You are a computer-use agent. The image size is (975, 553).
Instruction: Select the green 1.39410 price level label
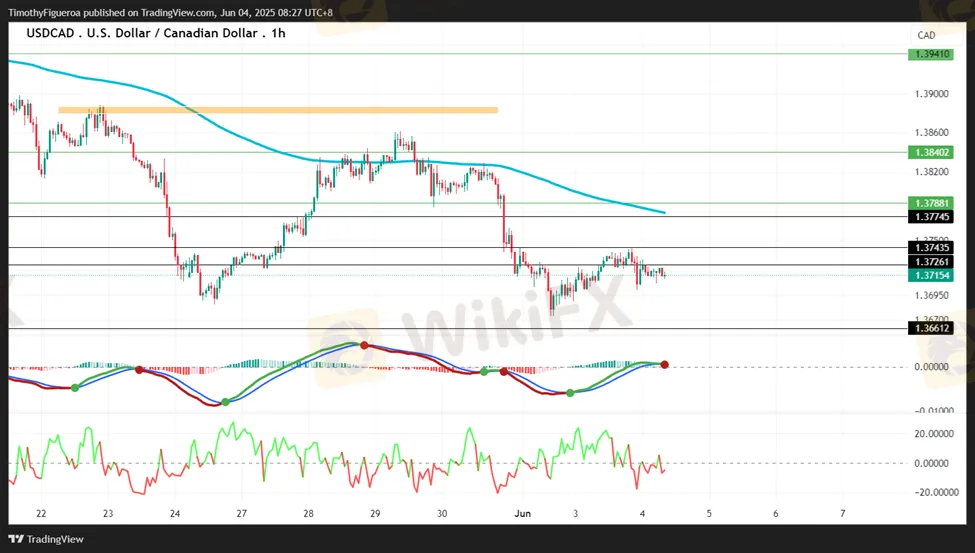[930, 54]
